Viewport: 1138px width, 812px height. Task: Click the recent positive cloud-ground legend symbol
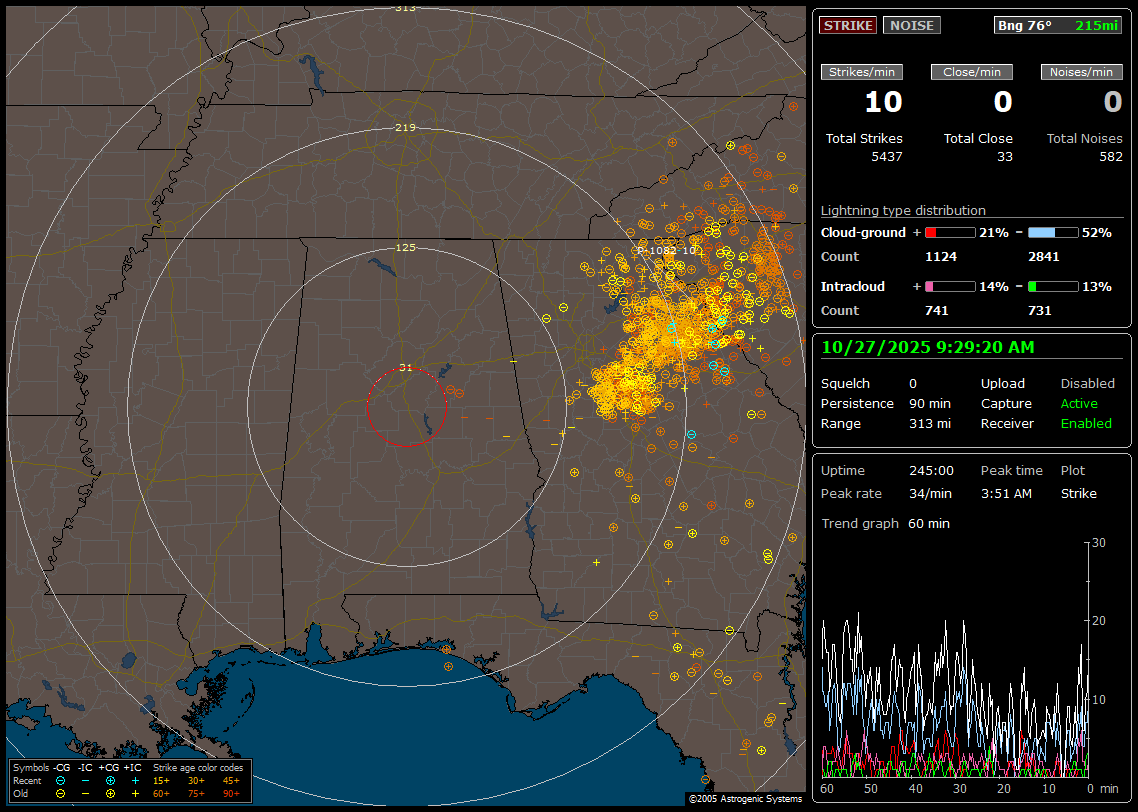pyautogui.click(x=109, y=780)
